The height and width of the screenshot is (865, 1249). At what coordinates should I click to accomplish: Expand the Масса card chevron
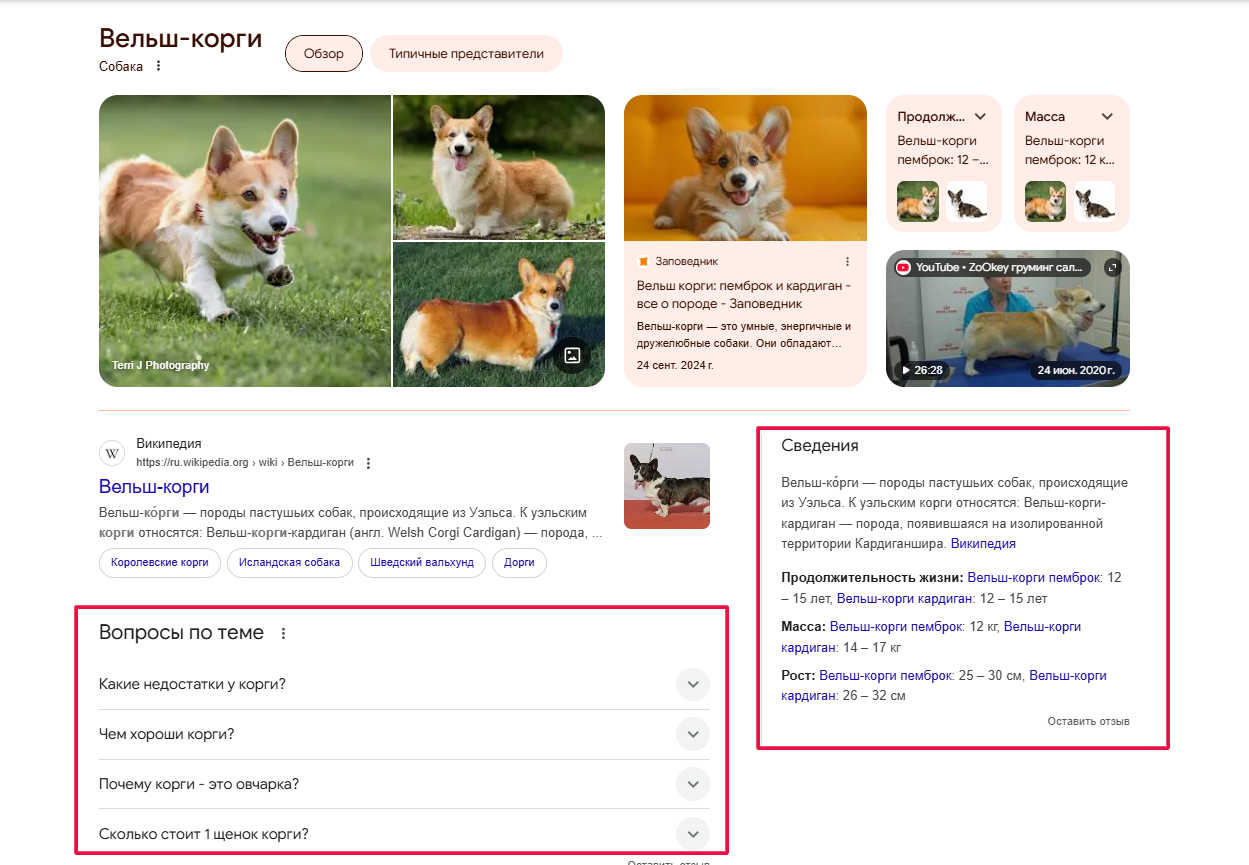(1107, 117)
